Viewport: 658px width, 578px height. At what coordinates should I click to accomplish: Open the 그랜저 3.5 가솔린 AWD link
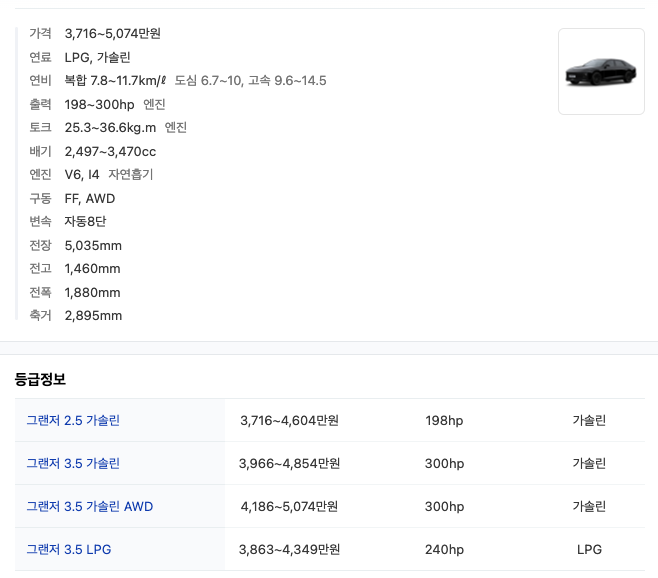tap(90, 506)
